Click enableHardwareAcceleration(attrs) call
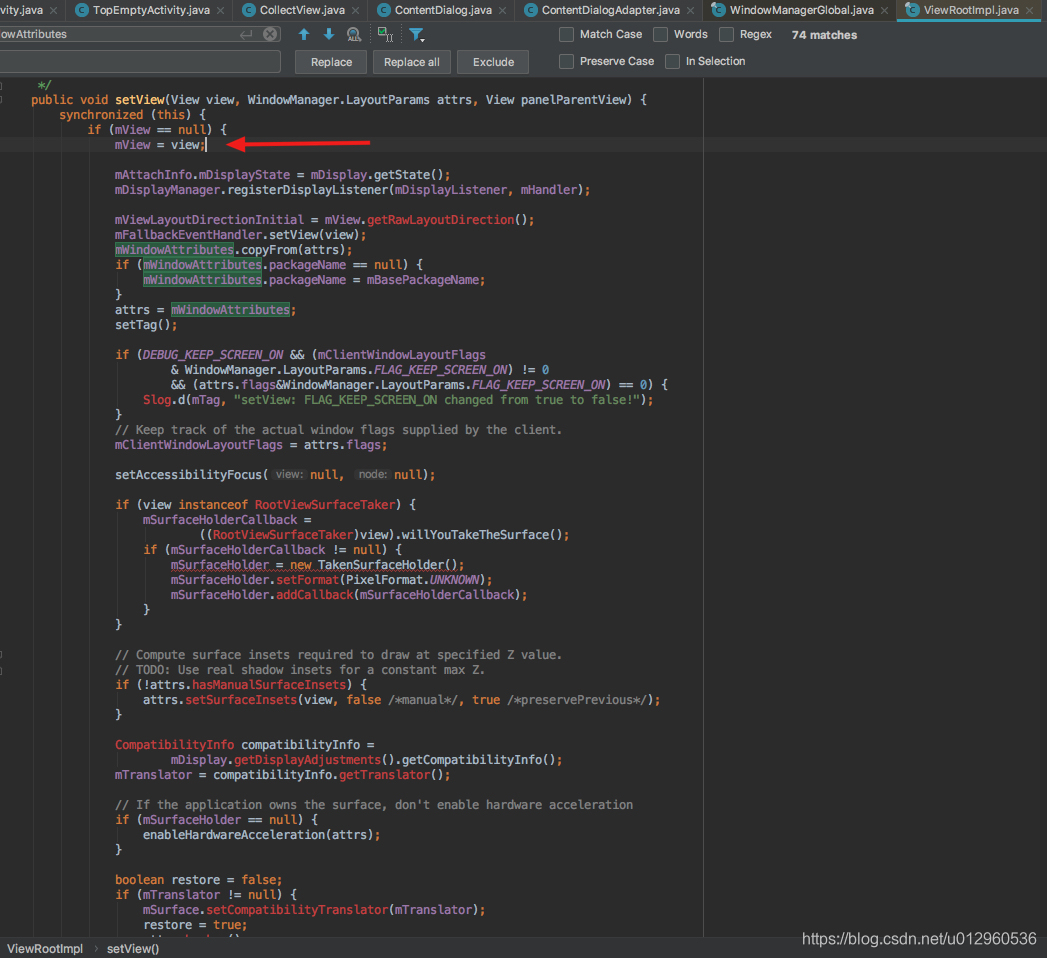 coord(261,835)
